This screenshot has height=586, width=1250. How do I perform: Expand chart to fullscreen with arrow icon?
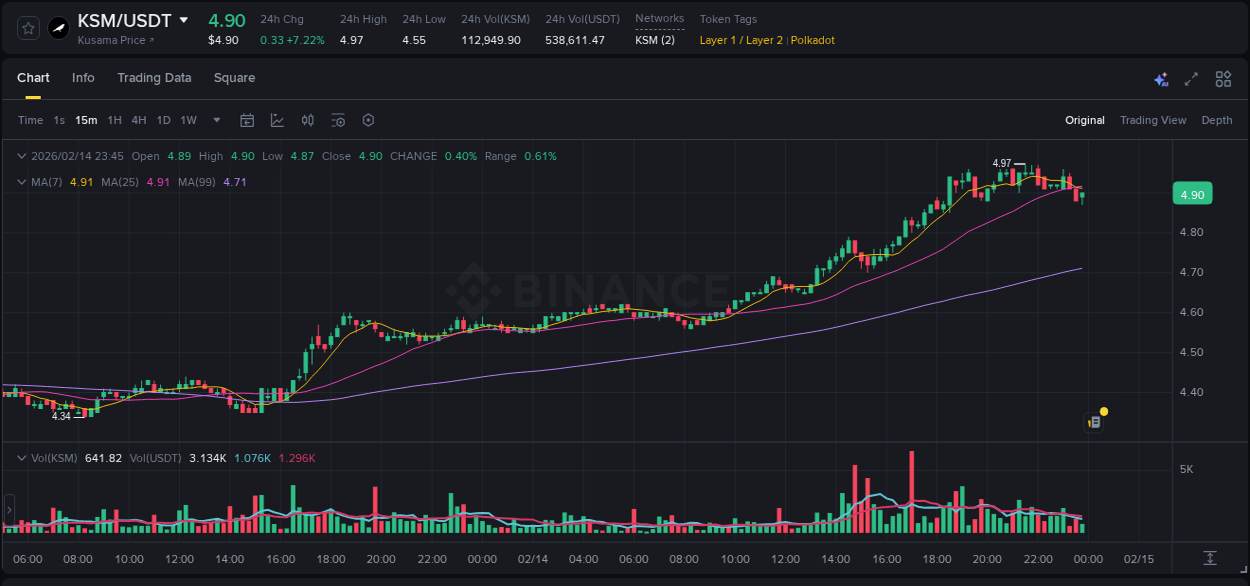(x=1190, y=78)
